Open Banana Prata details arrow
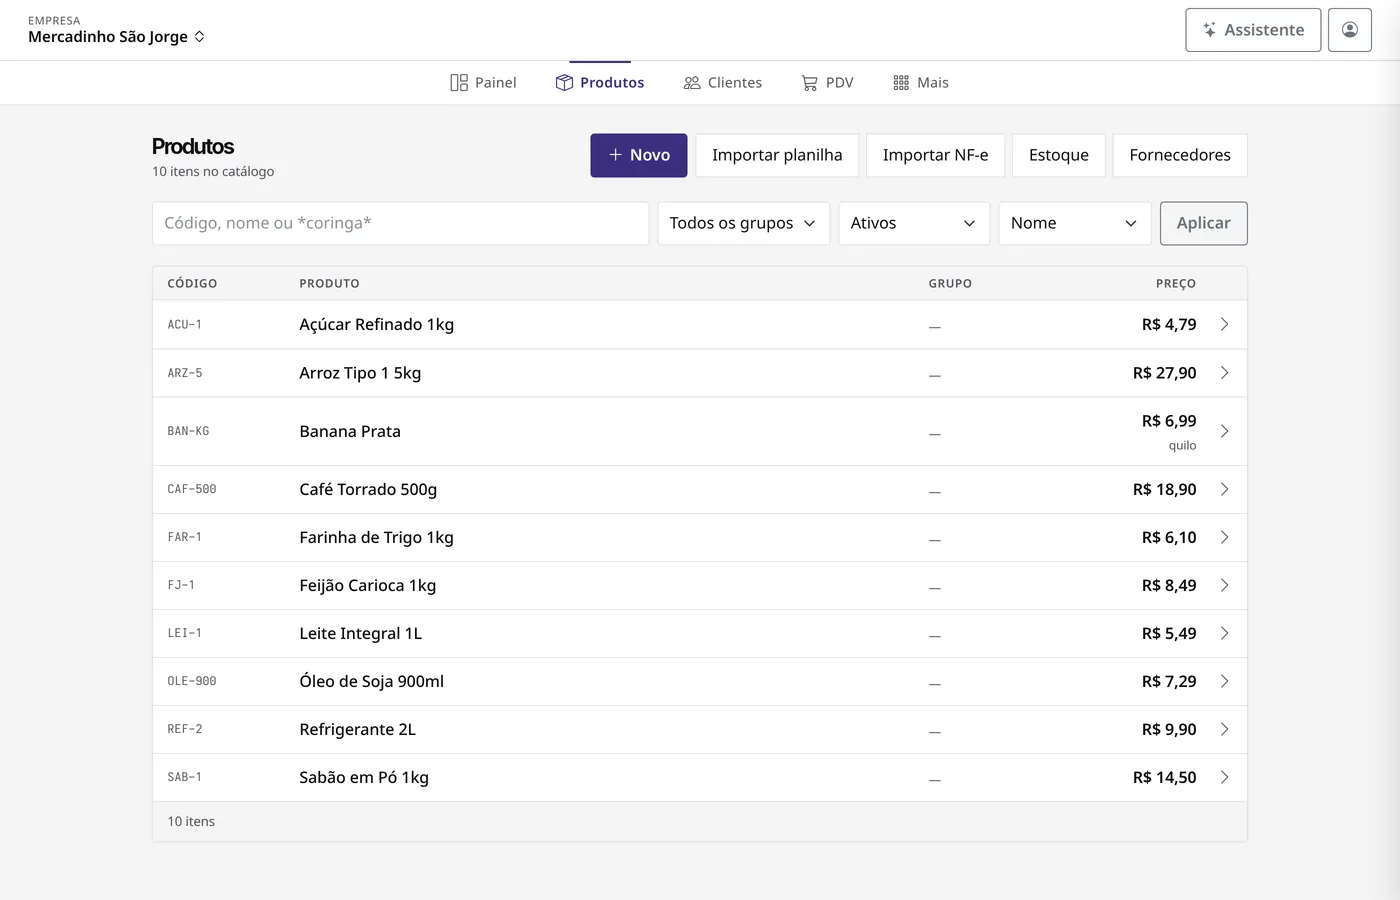 click(x=1224, y=431)
